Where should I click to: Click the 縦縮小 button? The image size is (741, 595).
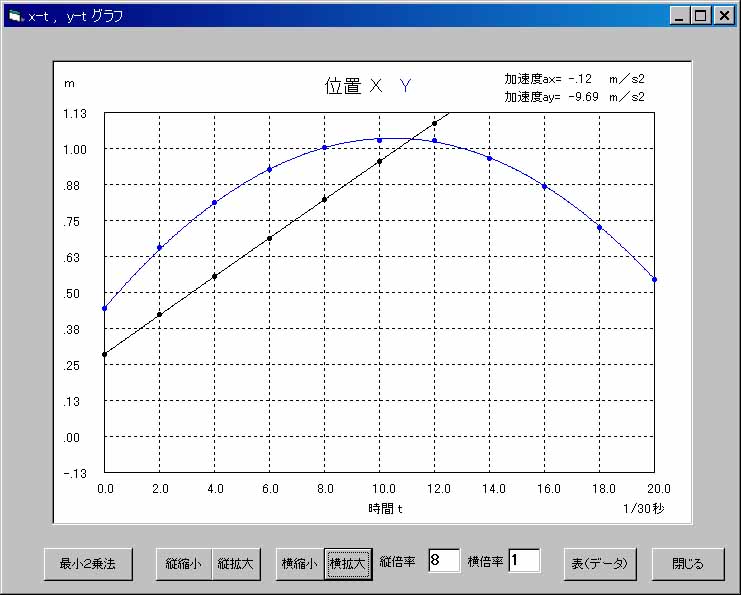[183, 564]
